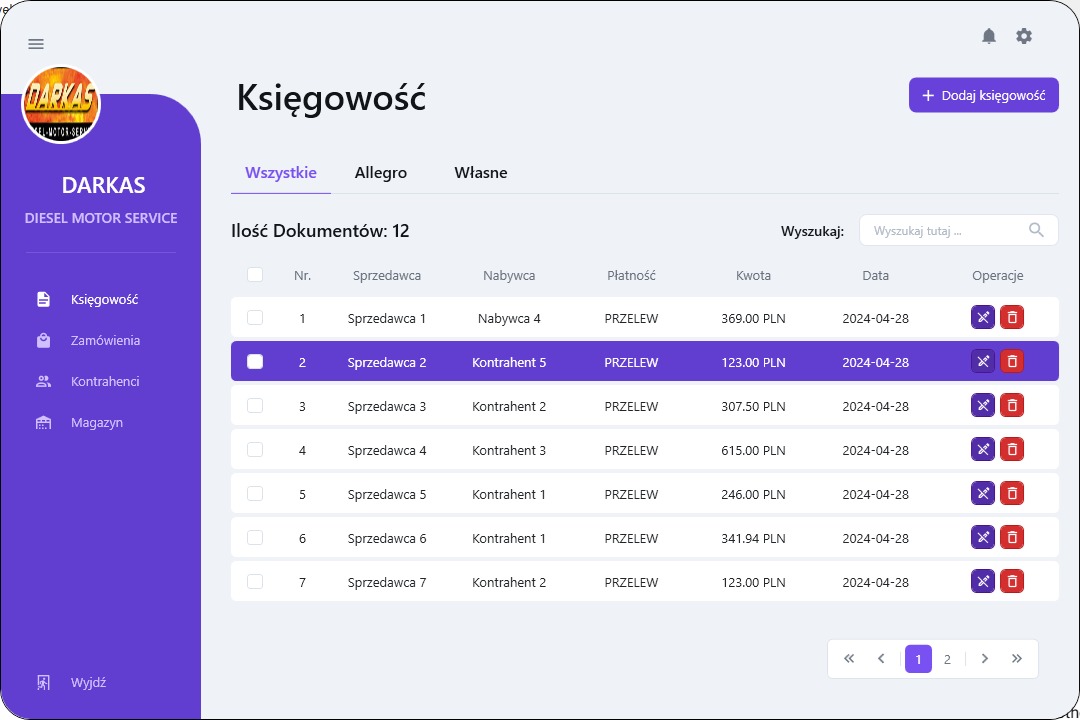Image resolution: width=1080 pixels, height=720 pixels.
Task: Open the Własne tab
Action: (x=481, y=172)
